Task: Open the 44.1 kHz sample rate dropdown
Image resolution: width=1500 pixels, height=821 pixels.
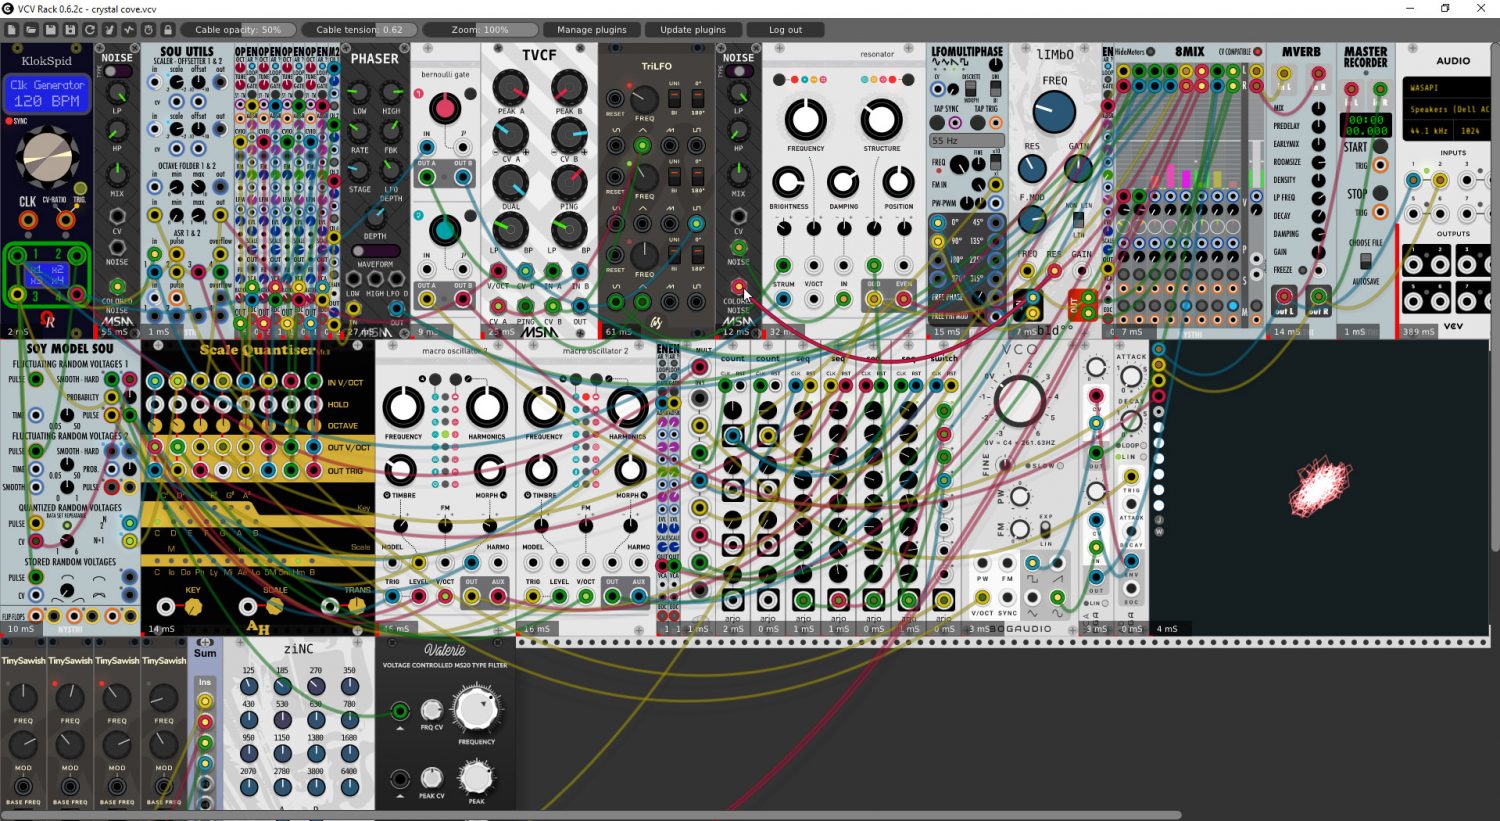Action: point(1429,131)
